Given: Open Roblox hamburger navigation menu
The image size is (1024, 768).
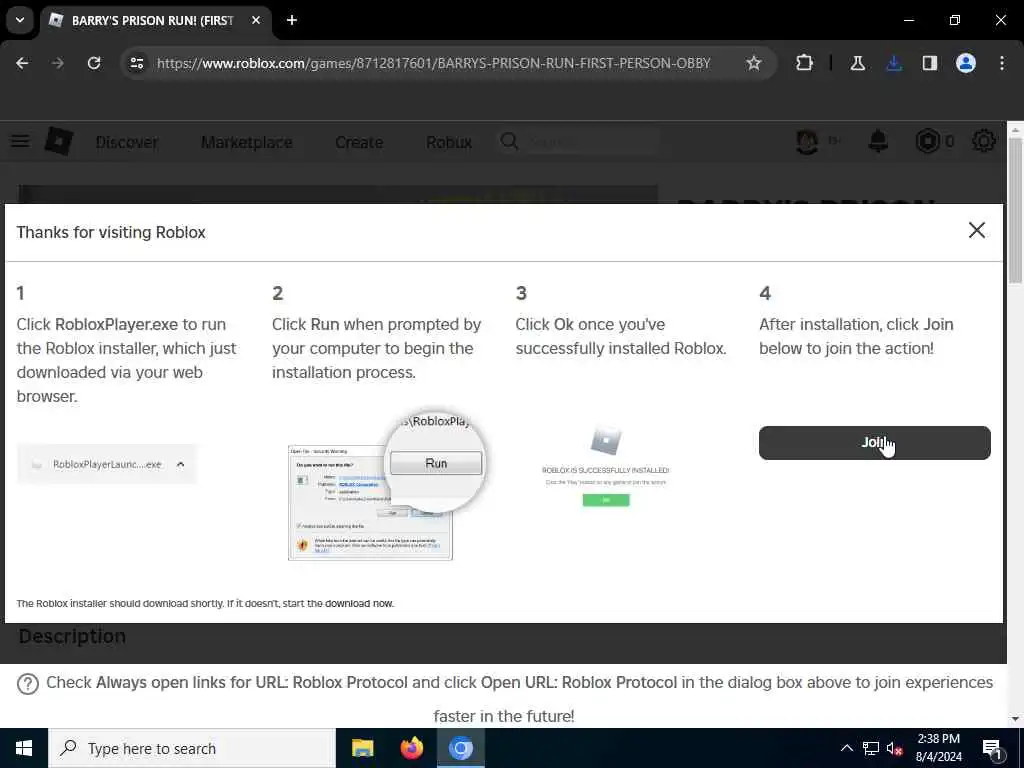Looking at the screenshot, I should [20, 141].
